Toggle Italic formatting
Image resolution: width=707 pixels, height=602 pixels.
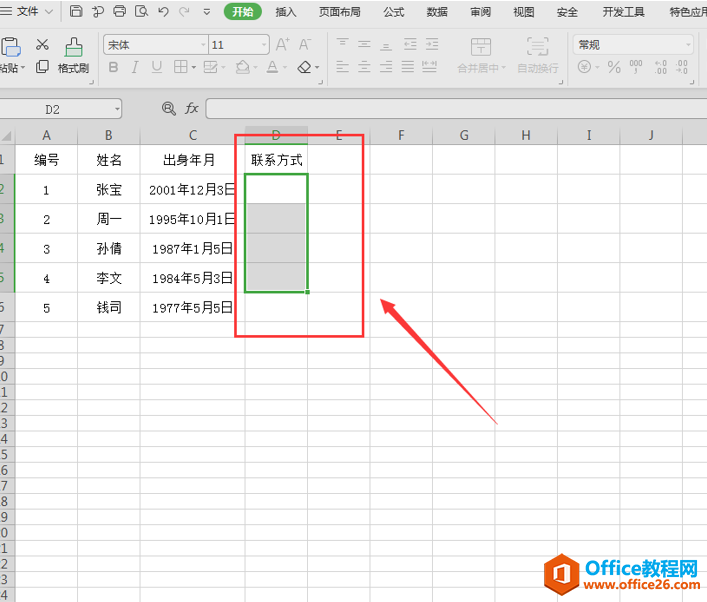135,67
